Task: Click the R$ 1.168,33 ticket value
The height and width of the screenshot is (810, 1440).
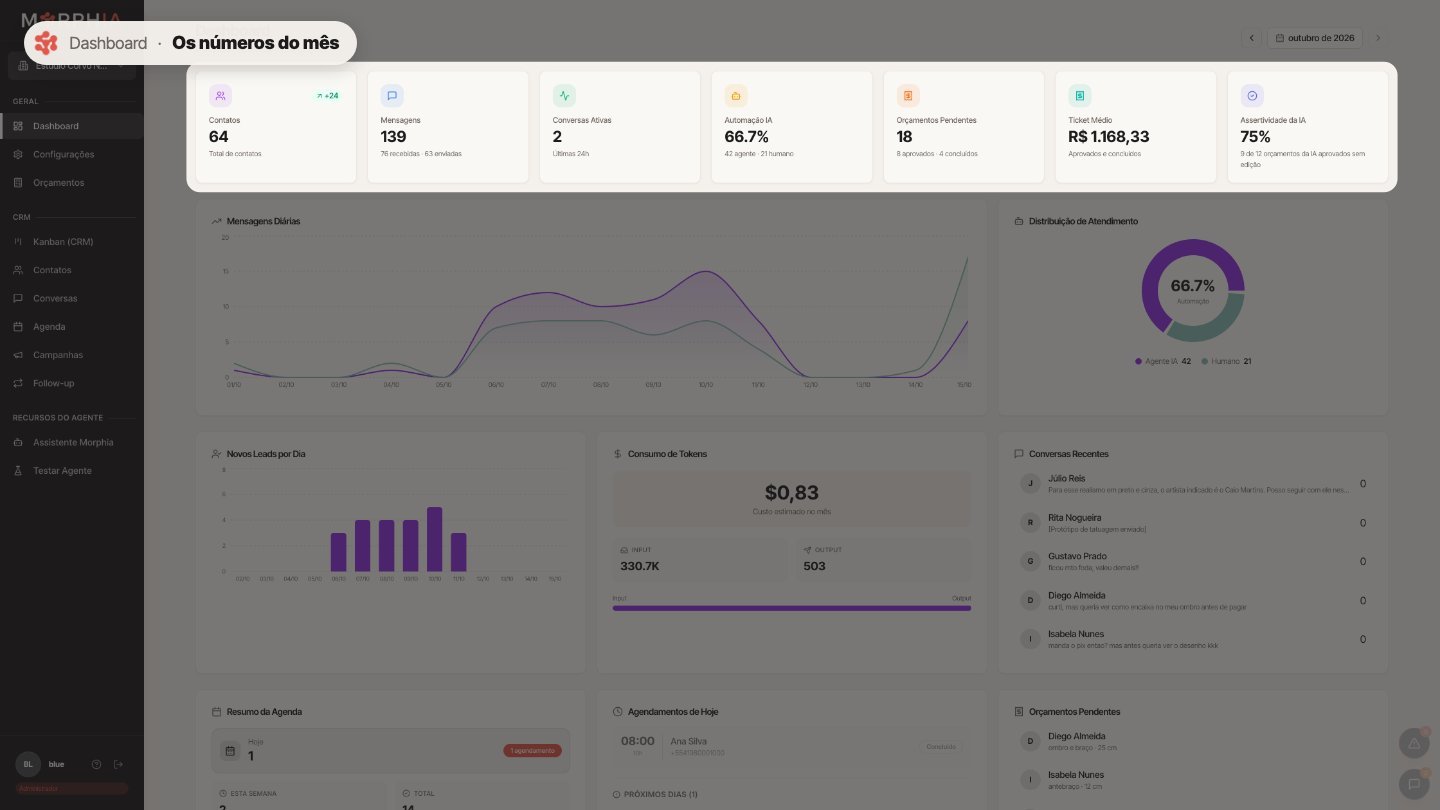Action: tap(1109, 137)
